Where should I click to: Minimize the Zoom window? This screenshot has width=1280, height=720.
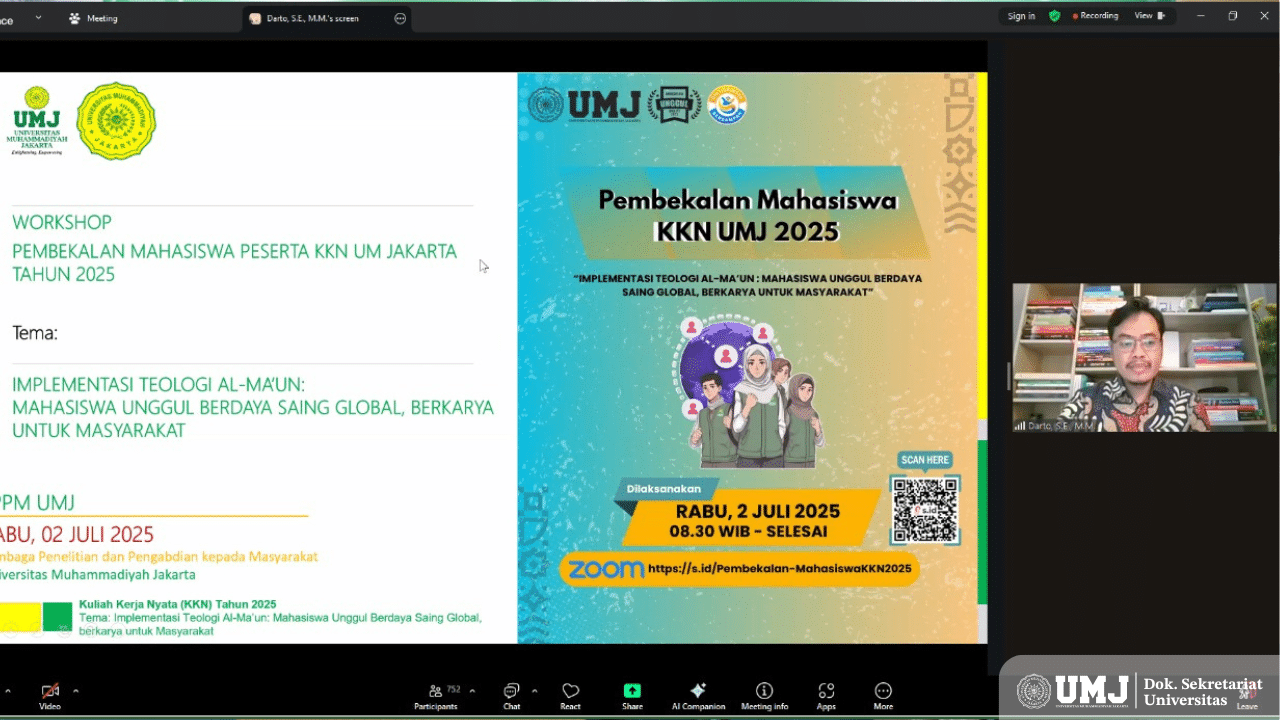[1200, 15]
